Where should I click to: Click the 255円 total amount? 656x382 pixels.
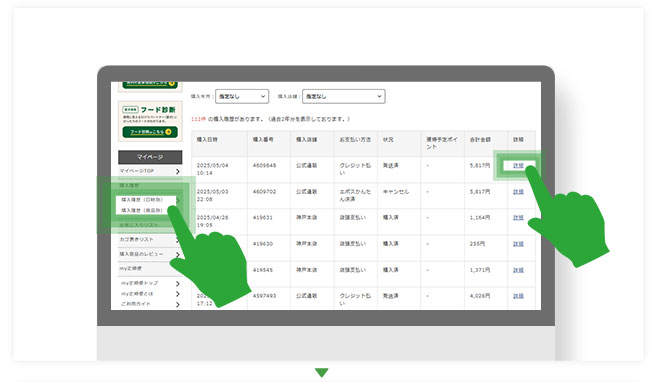[477, 244]
